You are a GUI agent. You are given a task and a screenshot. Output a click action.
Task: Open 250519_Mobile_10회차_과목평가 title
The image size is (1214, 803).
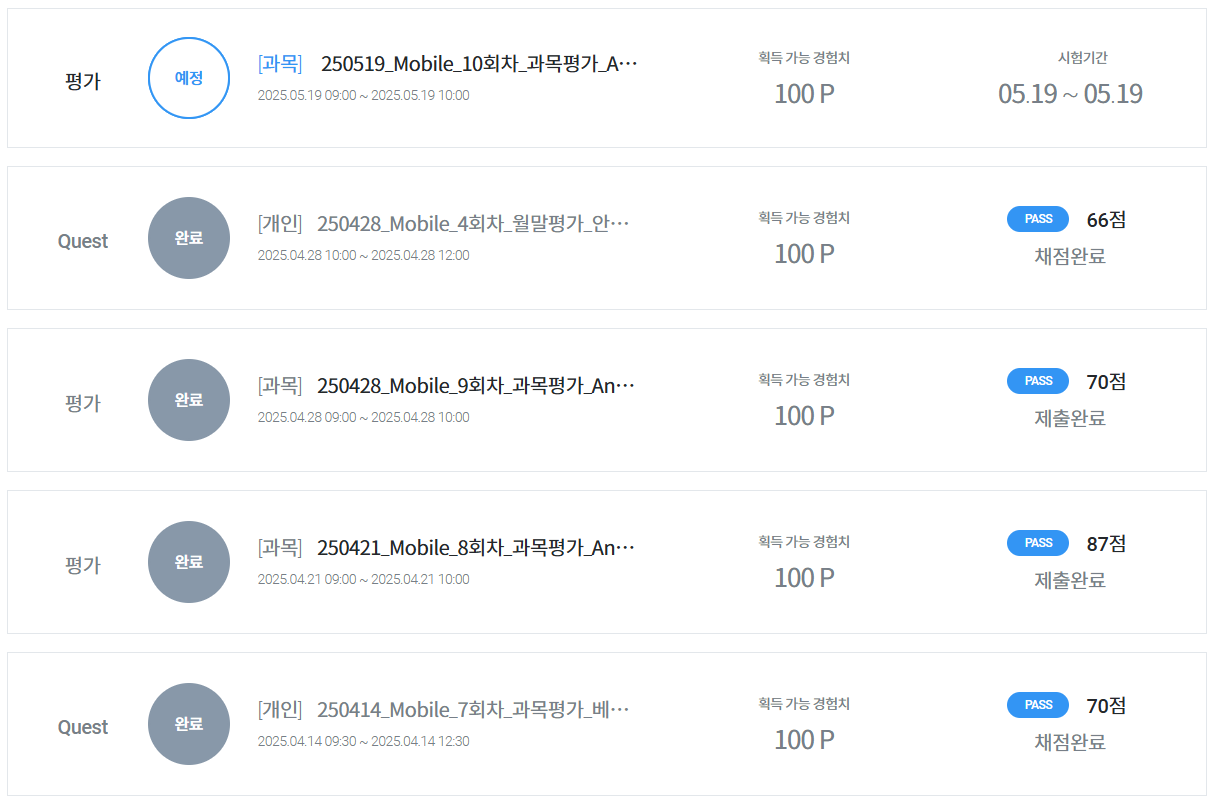(x=479, y=64)
